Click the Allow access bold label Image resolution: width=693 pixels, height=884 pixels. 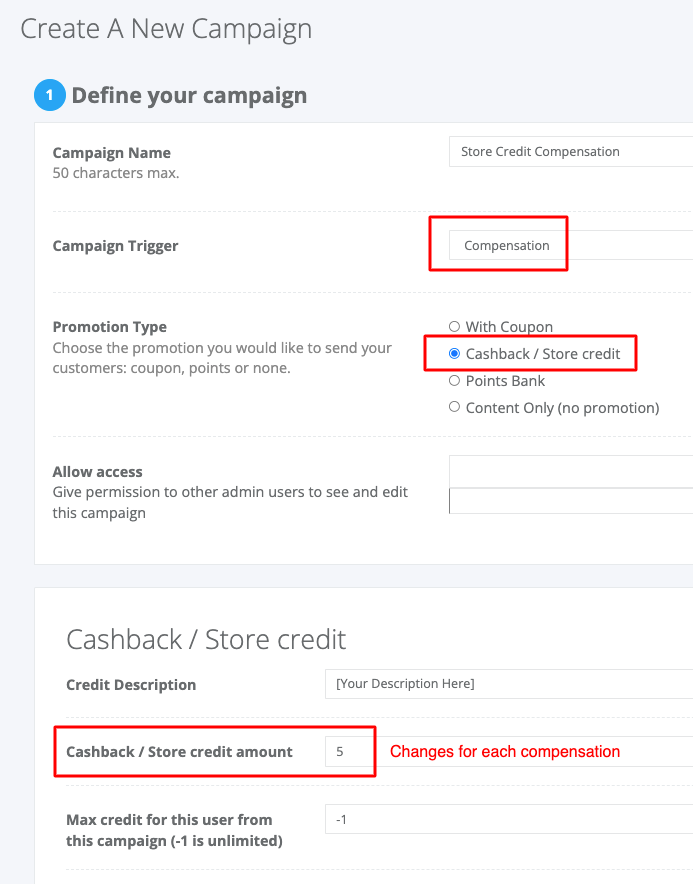(98, 471)
